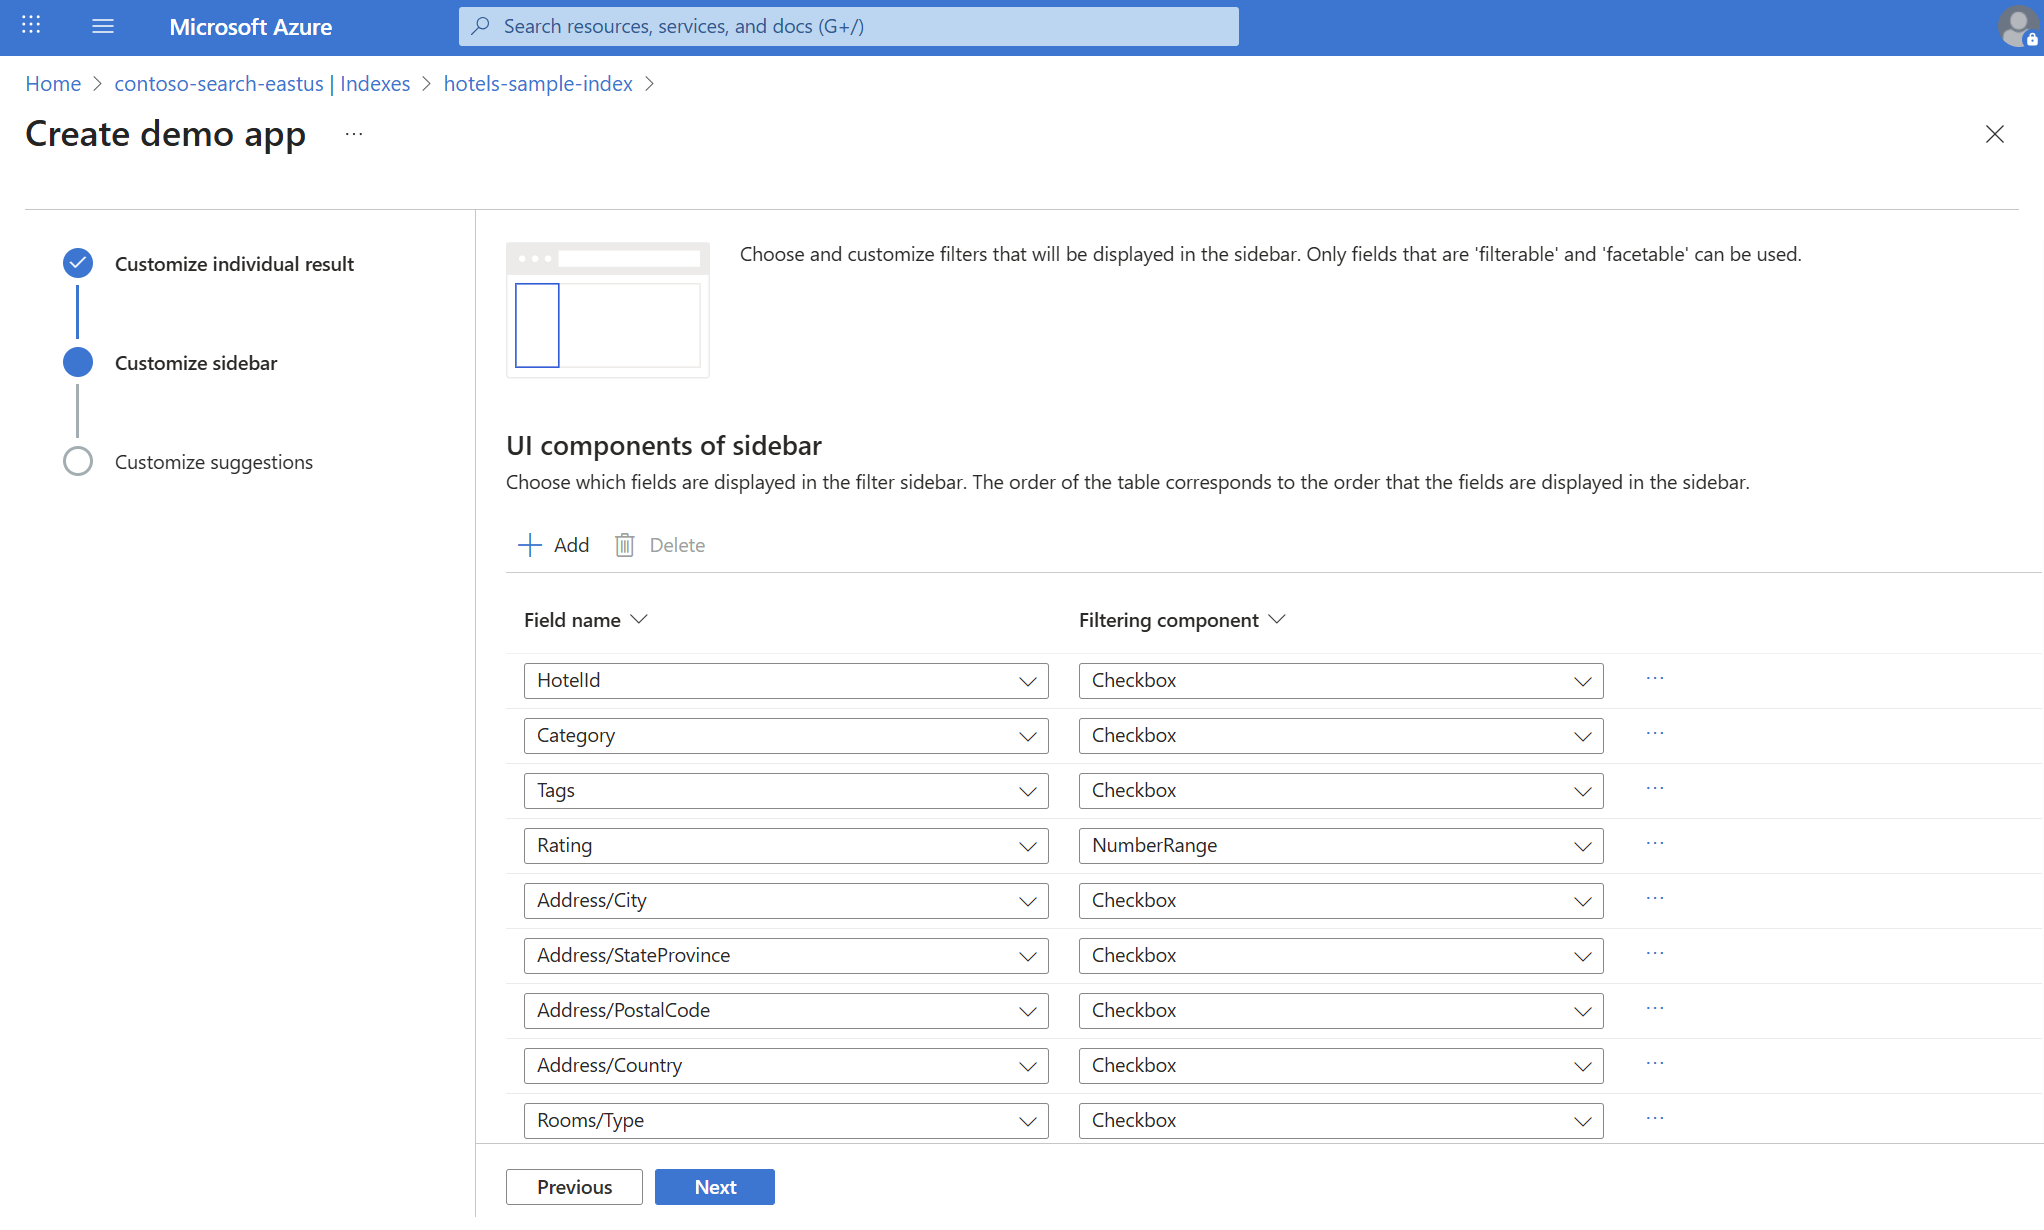Close the Create demo app blade
2044x1230 pixels.
1994,134
